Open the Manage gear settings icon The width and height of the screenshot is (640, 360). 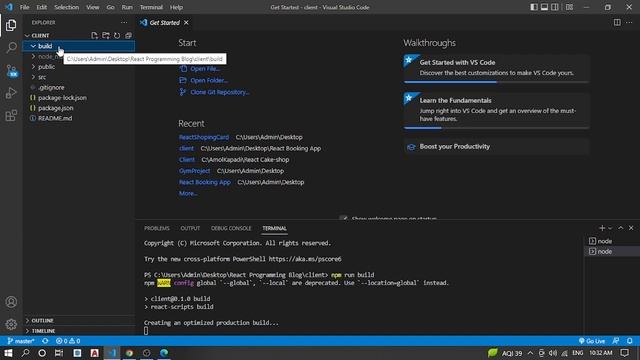point(11,324)
